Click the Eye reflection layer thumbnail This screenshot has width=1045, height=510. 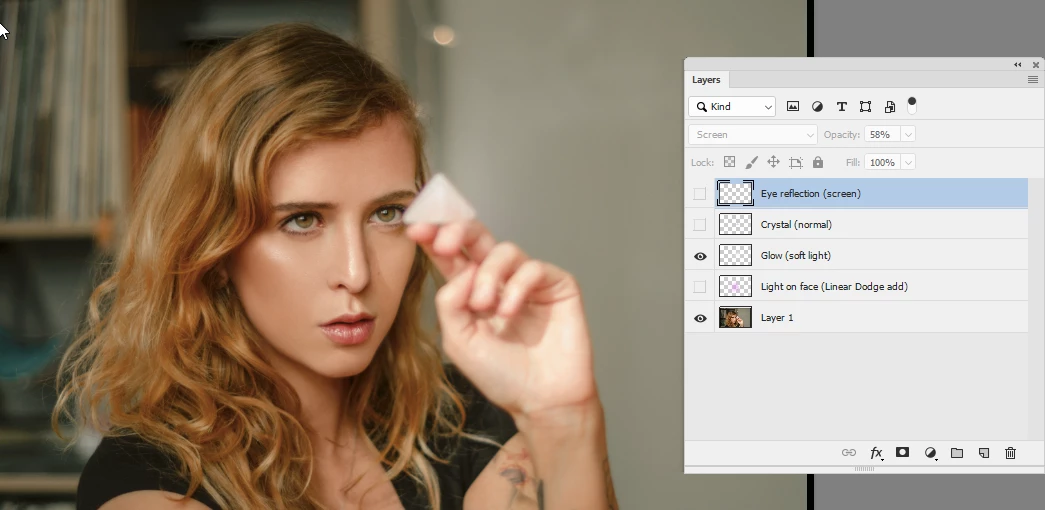tap(735, 193)
